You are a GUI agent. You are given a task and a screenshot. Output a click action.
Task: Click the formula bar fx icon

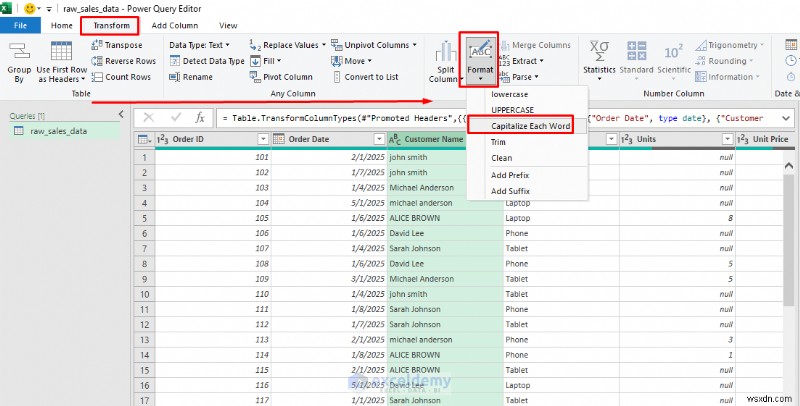coord(200,118)
